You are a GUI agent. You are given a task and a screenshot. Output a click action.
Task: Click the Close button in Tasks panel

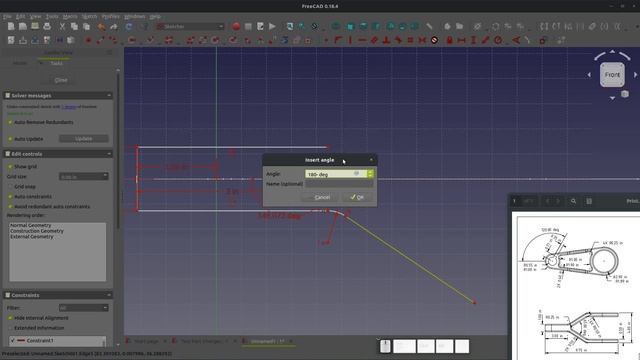tap(61, 80)
